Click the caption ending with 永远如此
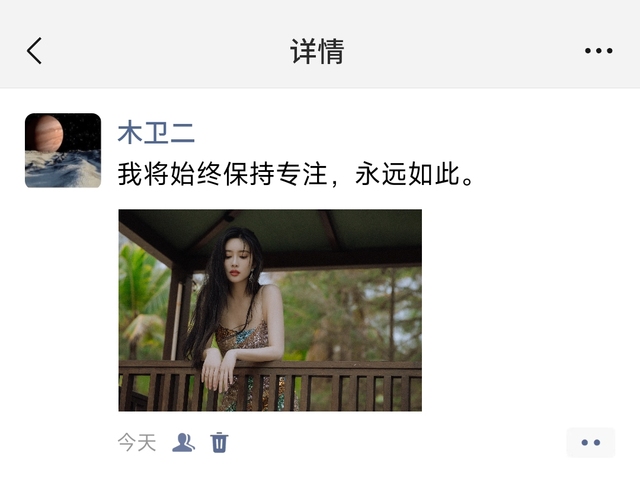The image size is (640, 488). coord(296,174)
